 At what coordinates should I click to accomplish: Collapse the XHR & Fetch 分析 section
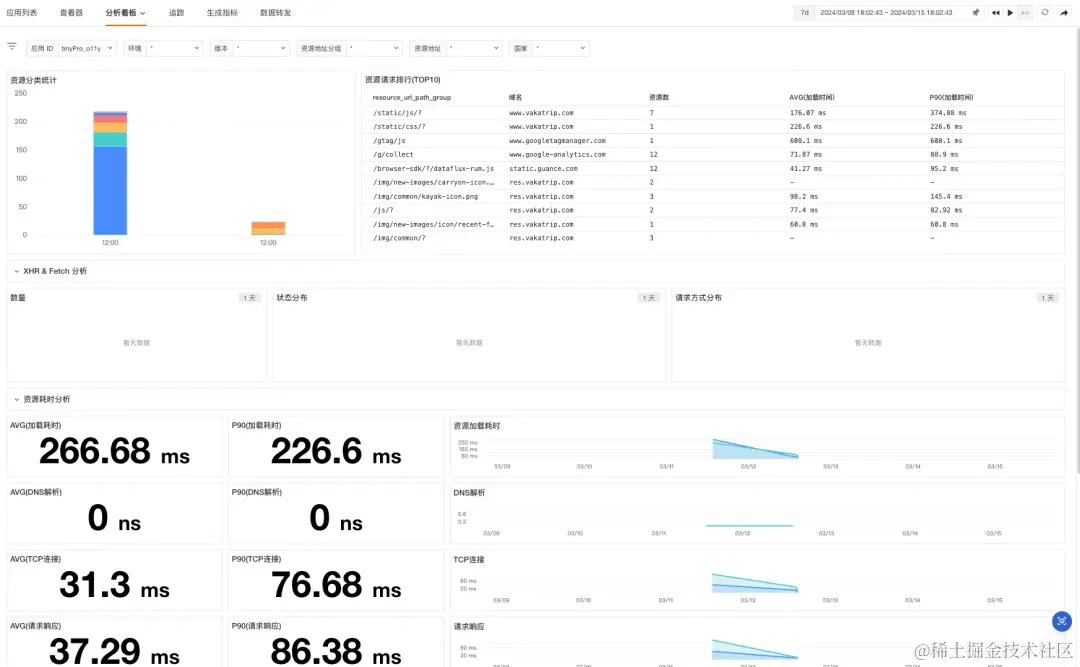[17, 271]
